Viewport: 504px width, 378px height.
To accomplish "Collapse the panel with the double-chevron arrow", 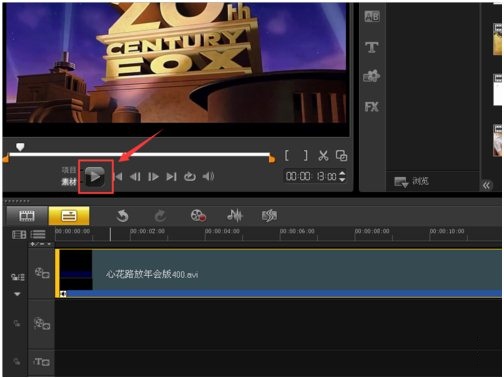I will coord(486,185).
